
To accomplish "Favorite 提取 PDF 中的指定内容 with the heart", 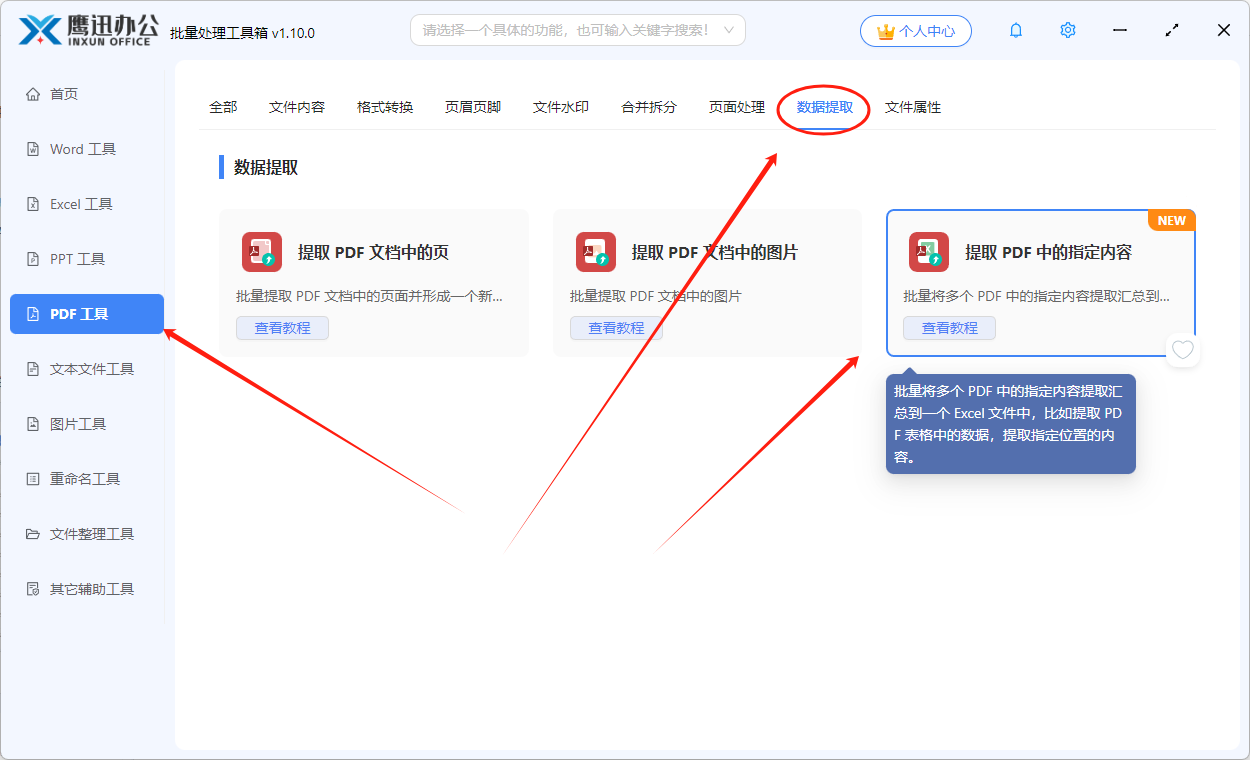I will [x=1183, y=350].
